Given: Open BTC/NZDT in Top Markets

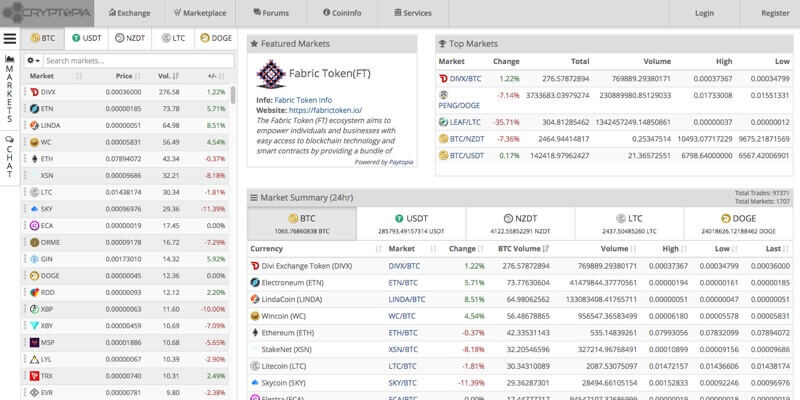Looking at the screenshot, I should pyautogui.click(x=467, y=139).
